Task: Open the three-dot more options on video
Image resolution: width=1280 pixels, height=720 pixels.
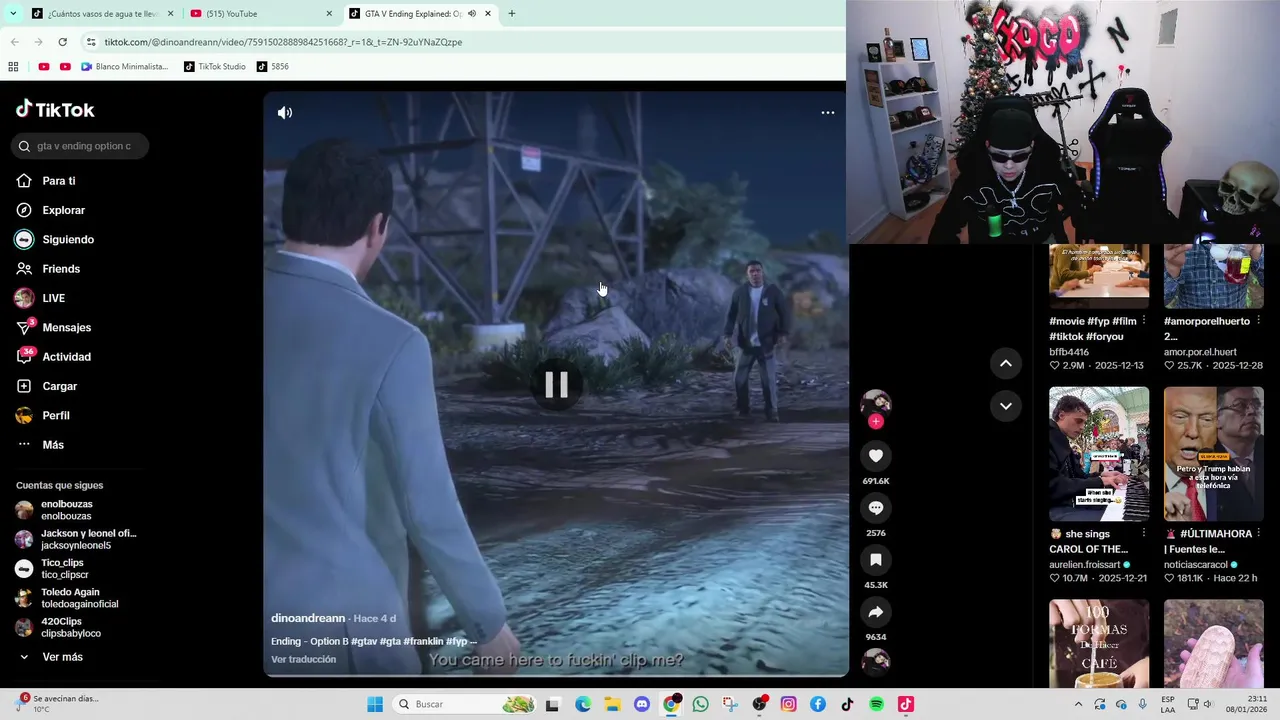Action: pos(828,113)
